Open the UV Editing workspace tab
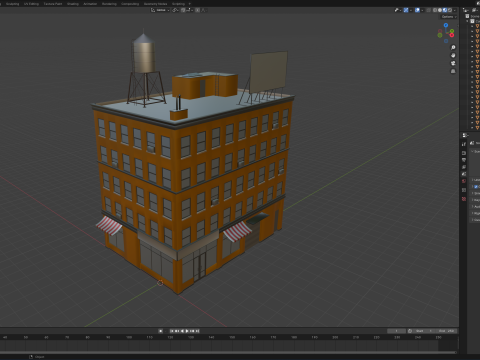The image size is (480, 360). tap(31, 4)
